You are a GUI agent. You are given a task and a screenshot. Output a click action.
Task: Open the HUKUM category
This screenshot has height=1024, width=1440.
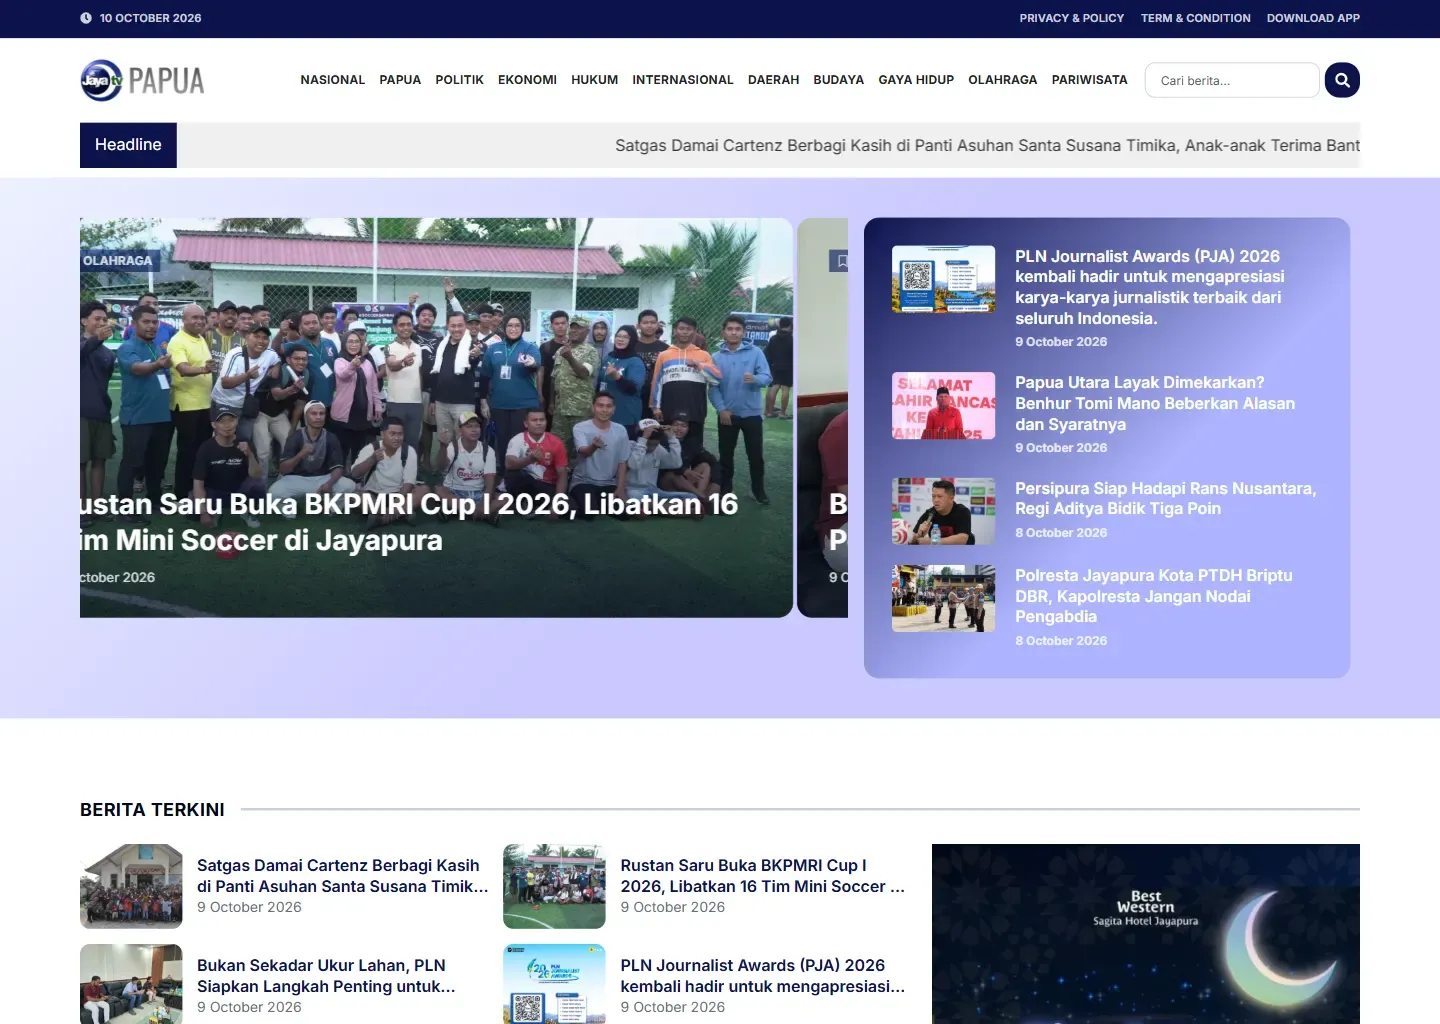(595, 80)
